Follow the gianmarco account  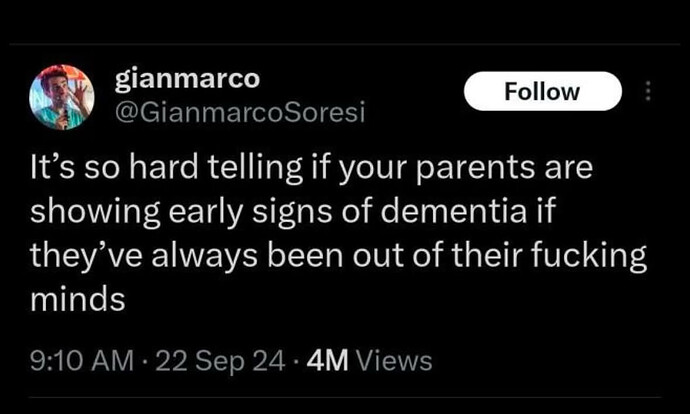(x=543, y=91)
